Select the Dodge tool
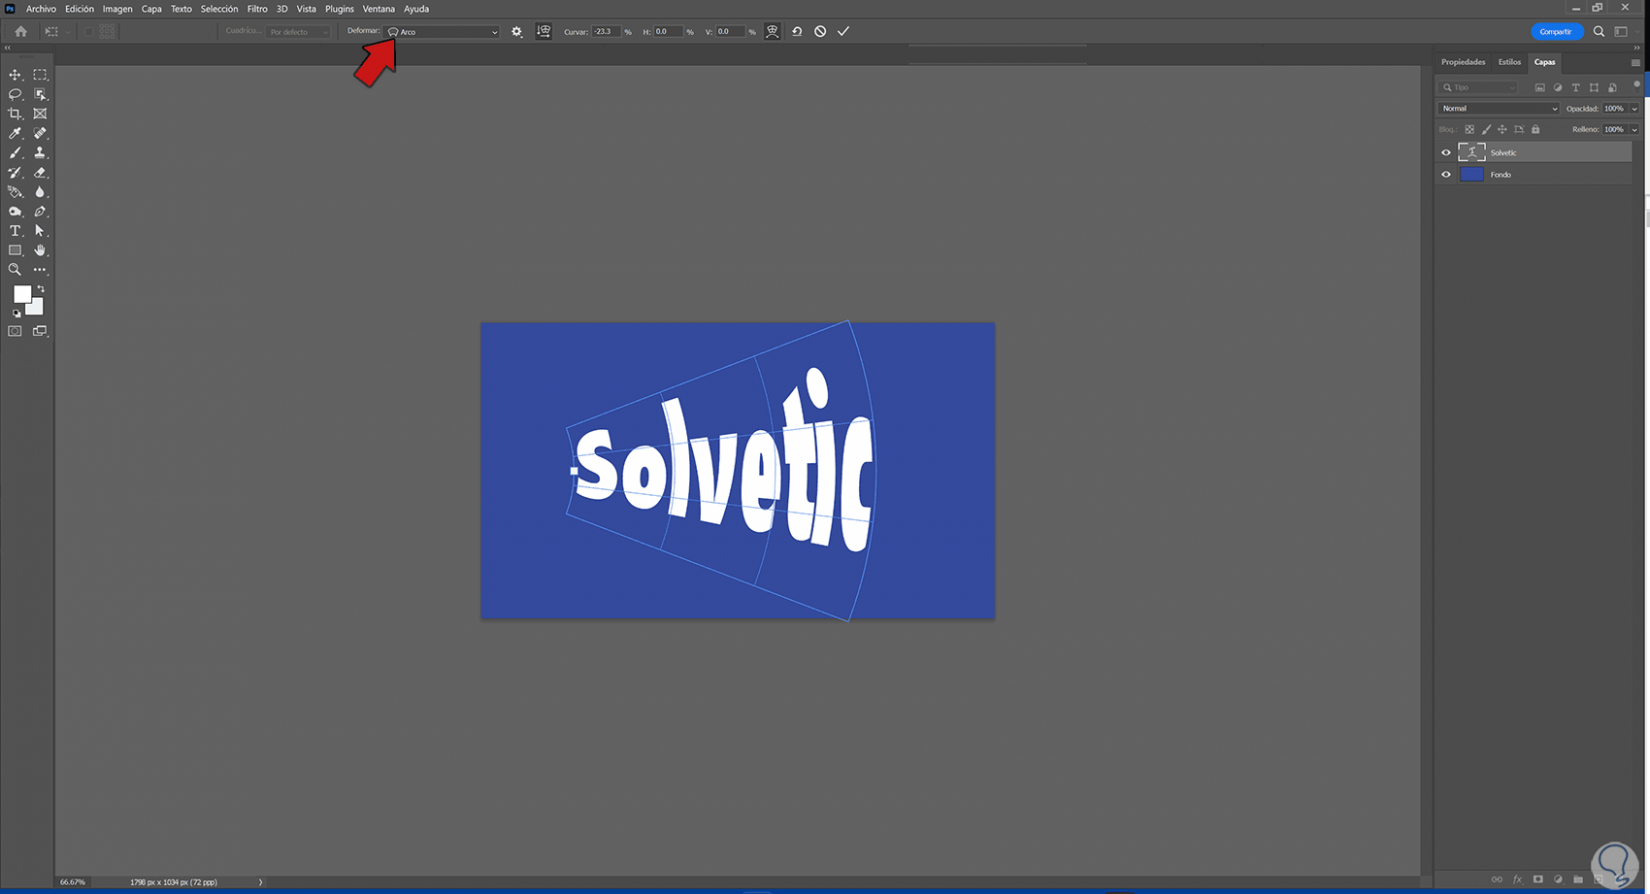Image resolution: width=1650 pixels, height=894 pixels. pos(15,211)
